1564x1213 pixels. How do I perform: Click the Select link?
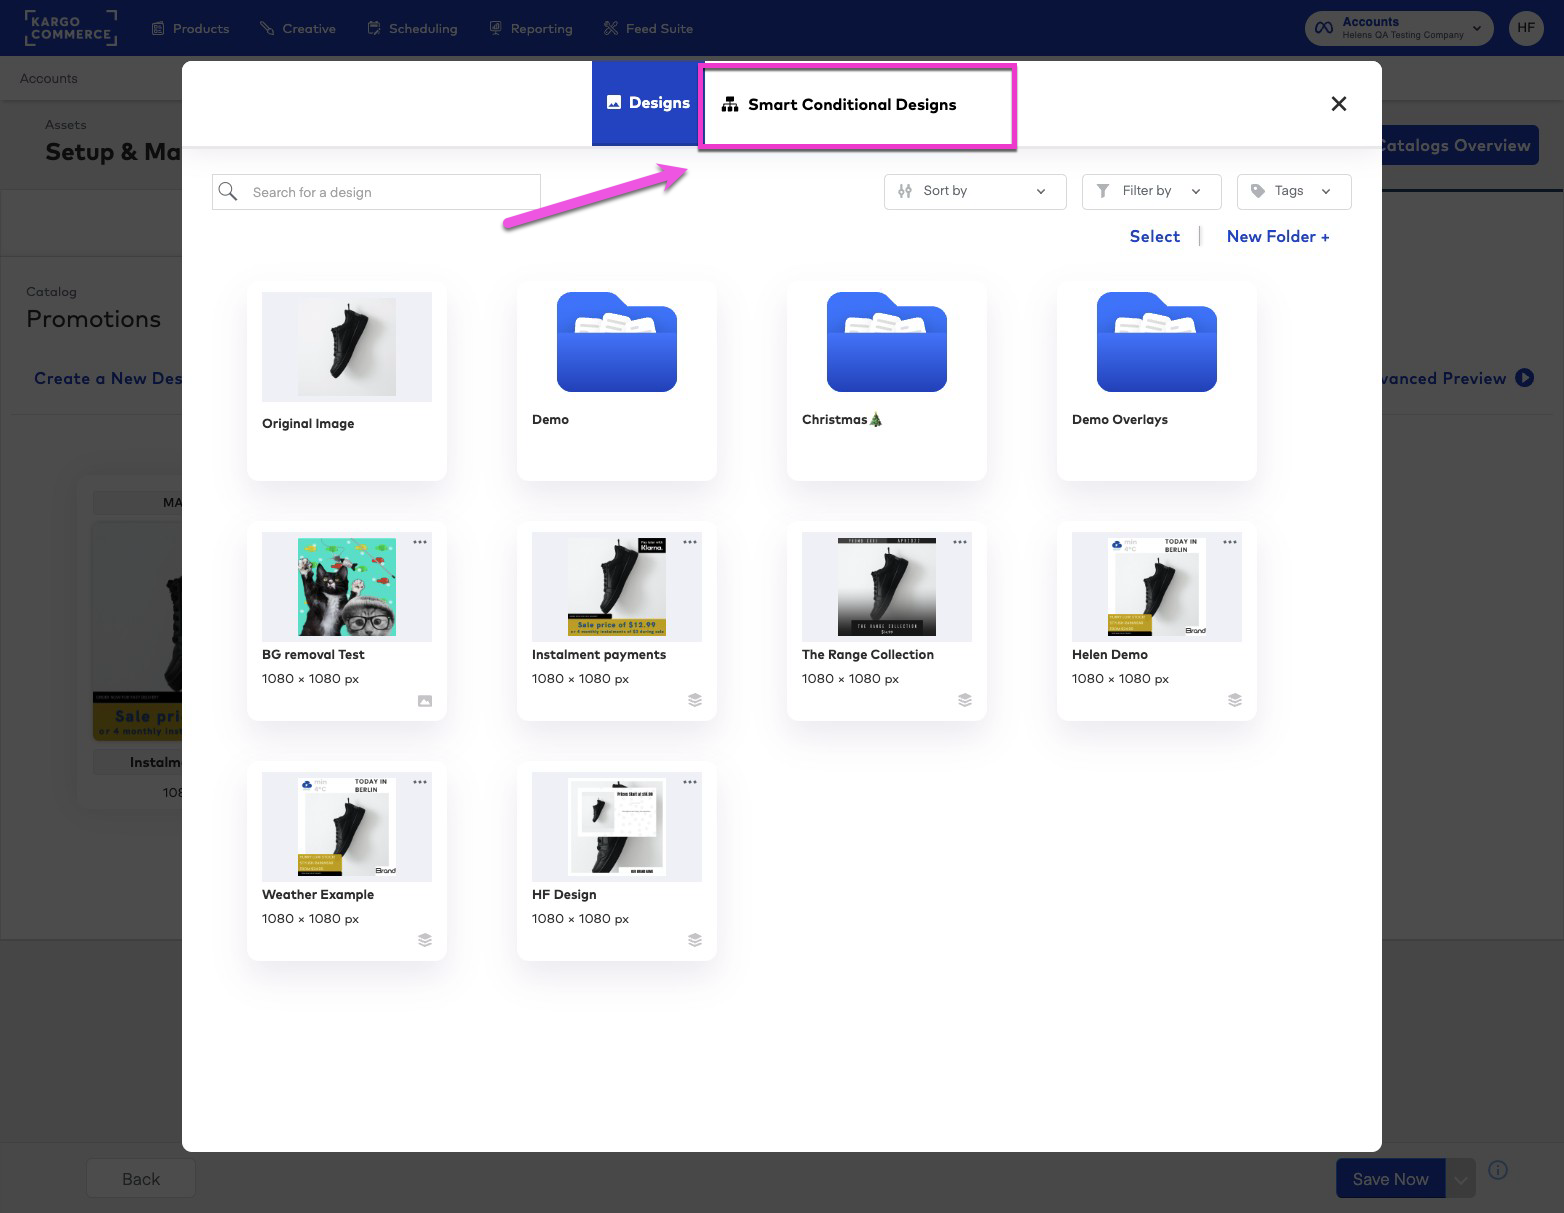(x=1154, y=237)
